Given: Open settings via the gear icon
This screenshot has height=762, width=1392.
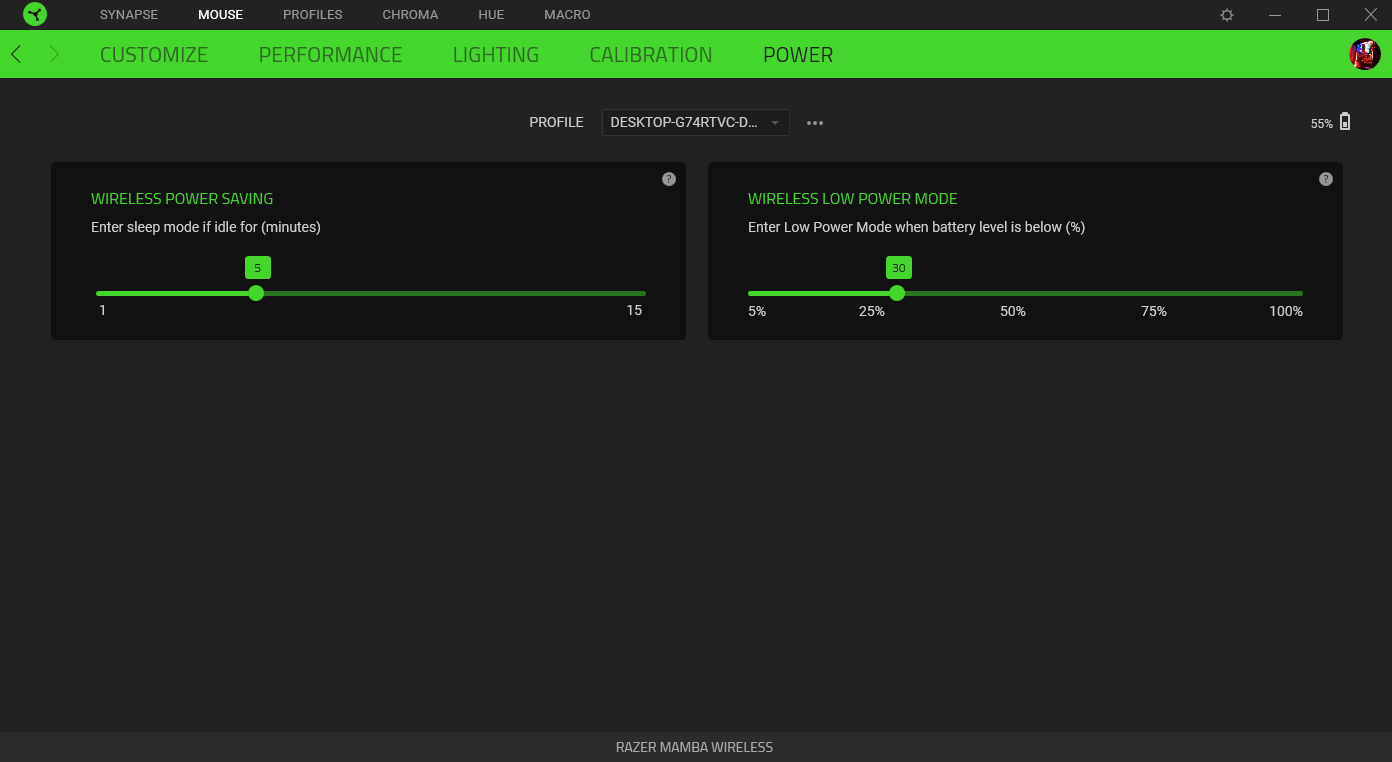Looking at the screenshot, I should pyautogui.click(x=1227, y=15).
